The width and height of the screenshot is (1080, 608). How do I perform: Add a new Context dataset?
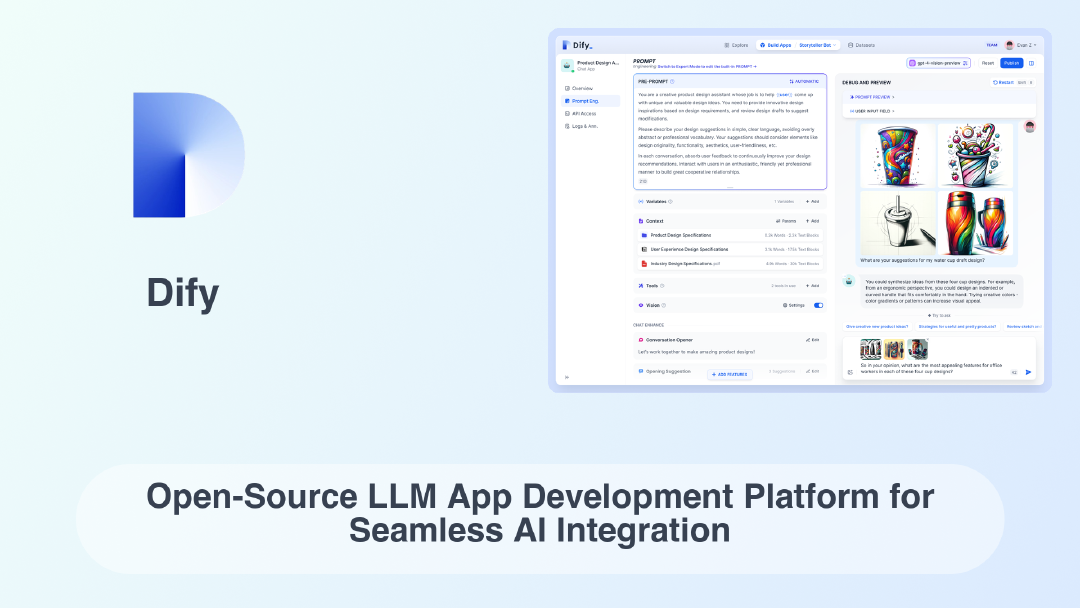pyautogui.click(x=813, y=221)
